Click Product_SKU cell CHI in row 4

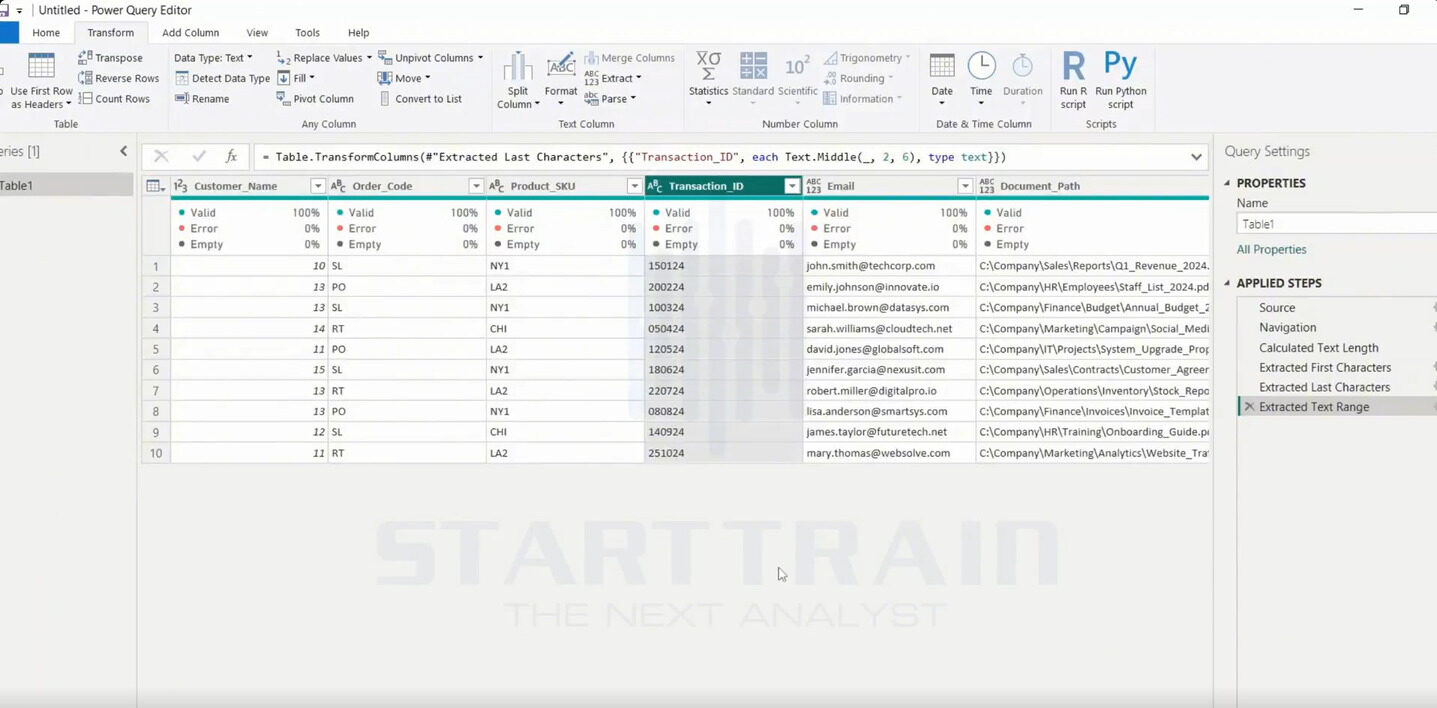click(x=565, y=328)
